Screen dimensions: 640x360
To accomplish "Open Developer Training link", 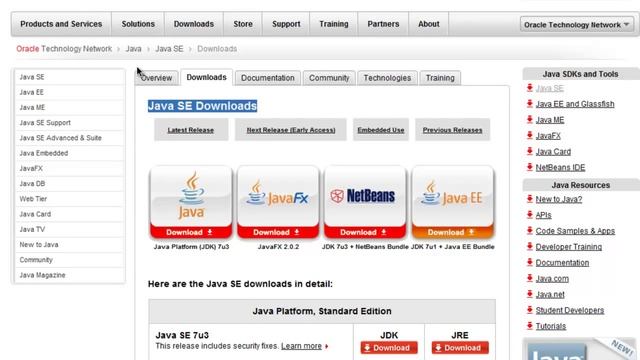I will coord(569,247).
